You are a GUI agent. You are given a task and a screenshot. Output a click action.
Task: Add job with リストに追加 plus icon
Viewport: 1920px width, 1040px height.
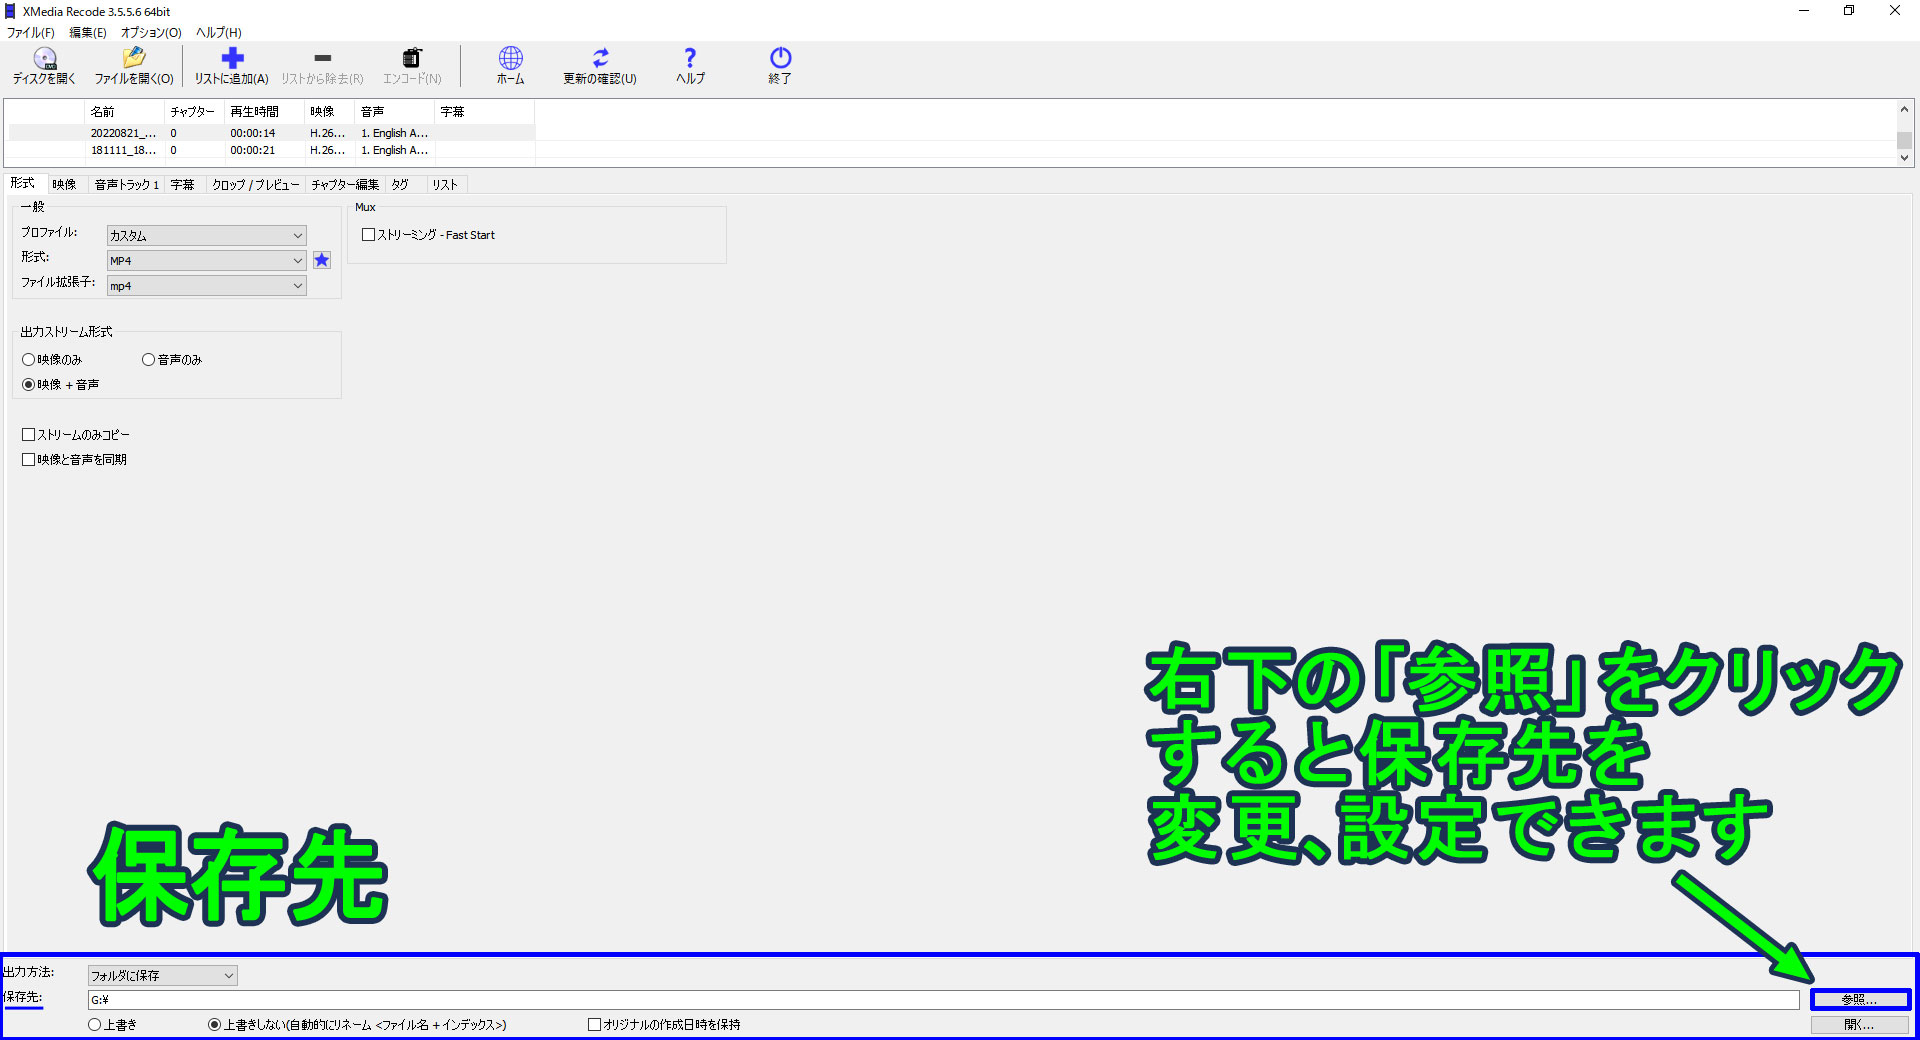click(x=231, y=66)
